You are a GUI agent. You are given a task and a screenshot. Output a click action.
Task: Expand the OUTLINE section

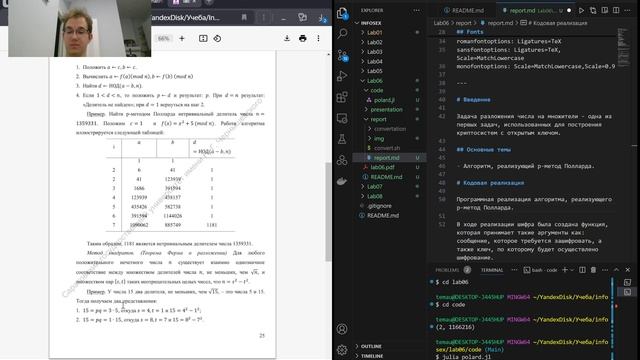(x=390, y=346)
